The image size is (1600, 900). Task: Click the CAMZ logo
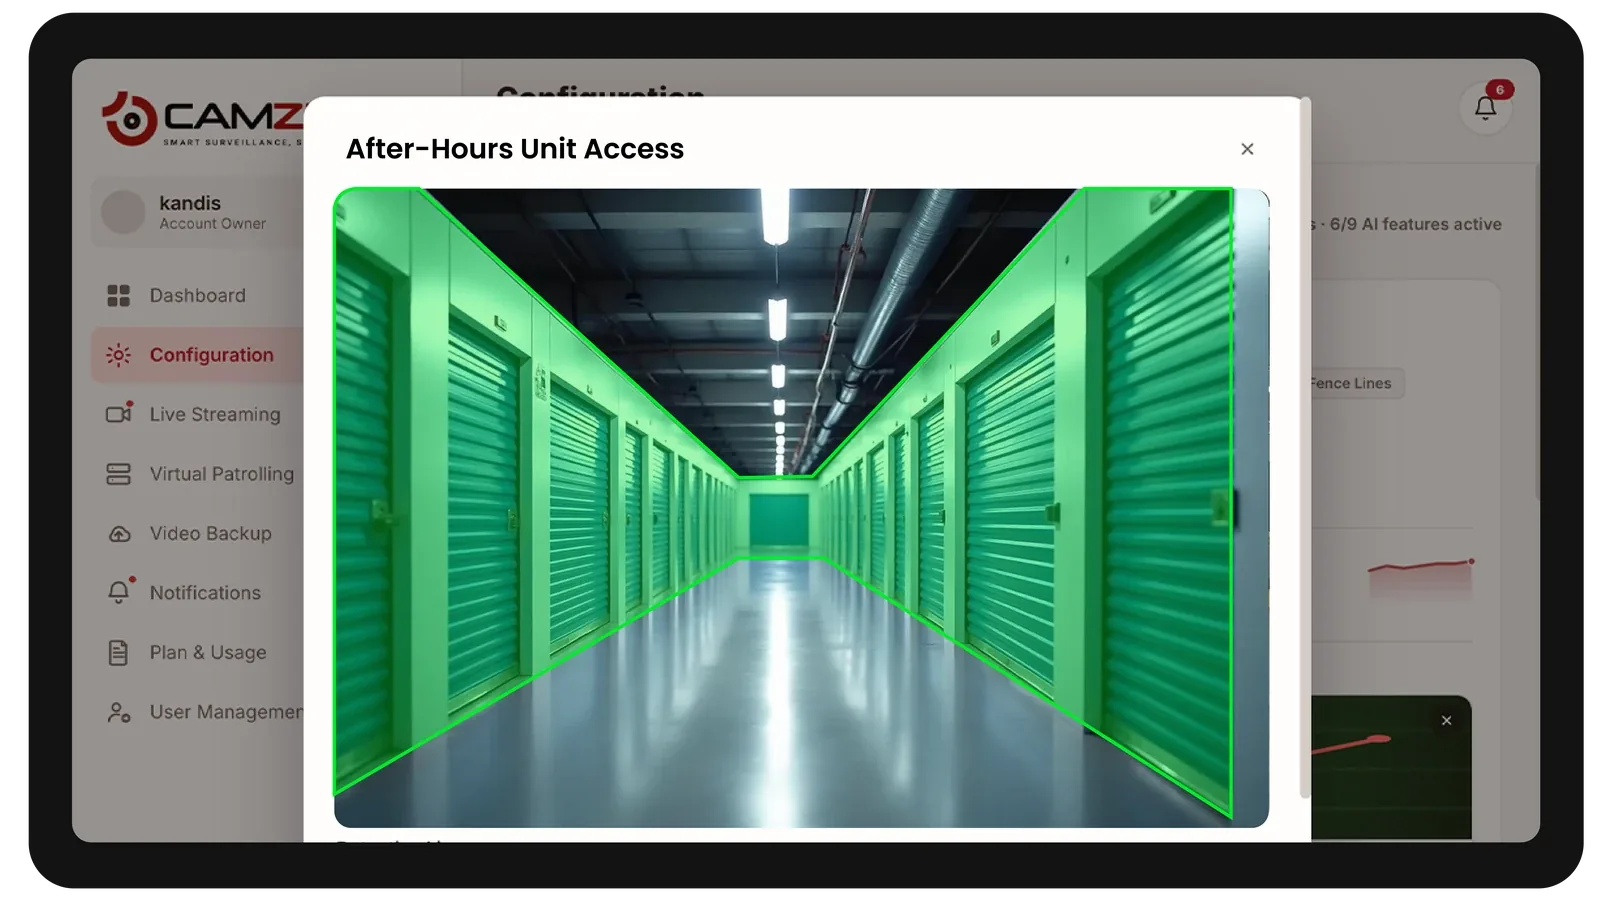coord(203,120)
